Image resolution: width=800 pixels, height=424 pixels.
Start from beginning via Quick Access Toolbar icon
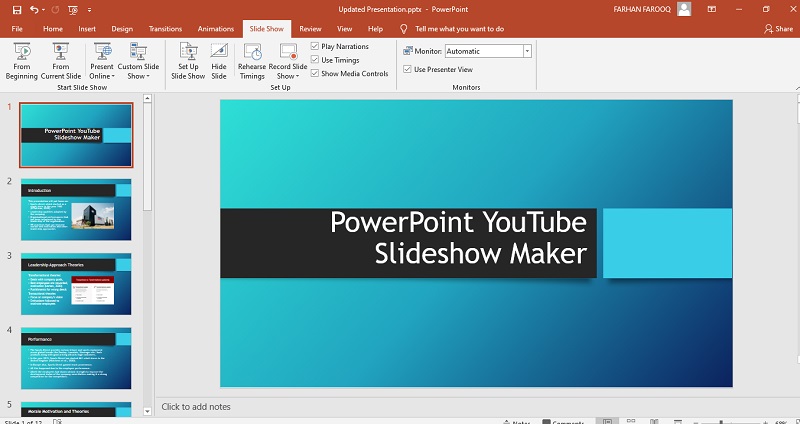point(73,10)
